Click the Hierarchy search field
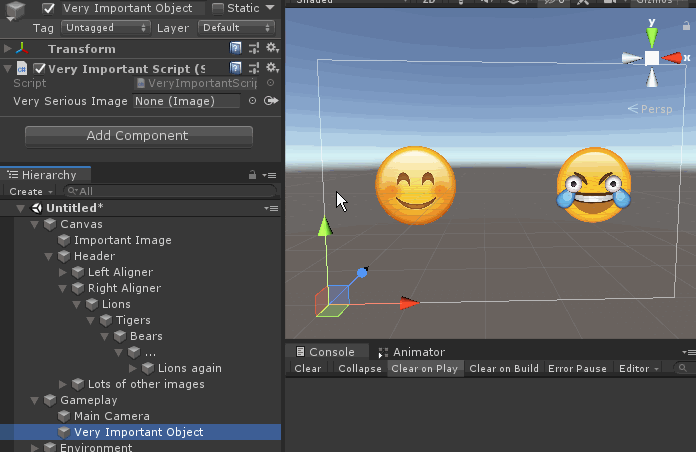Image resolution: width=696 pixels, height=452 pixels. tap(170, 191)
